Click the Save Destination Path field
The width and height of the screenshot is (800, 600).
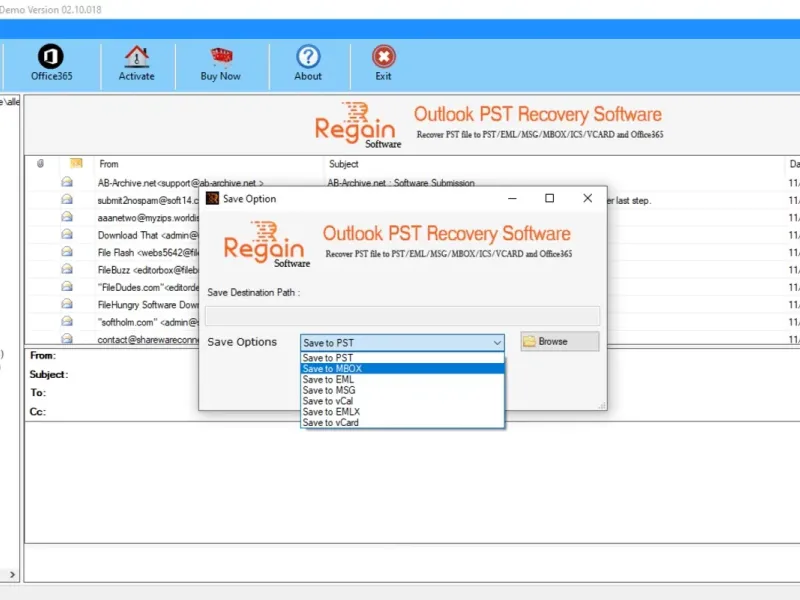[403, 316]
